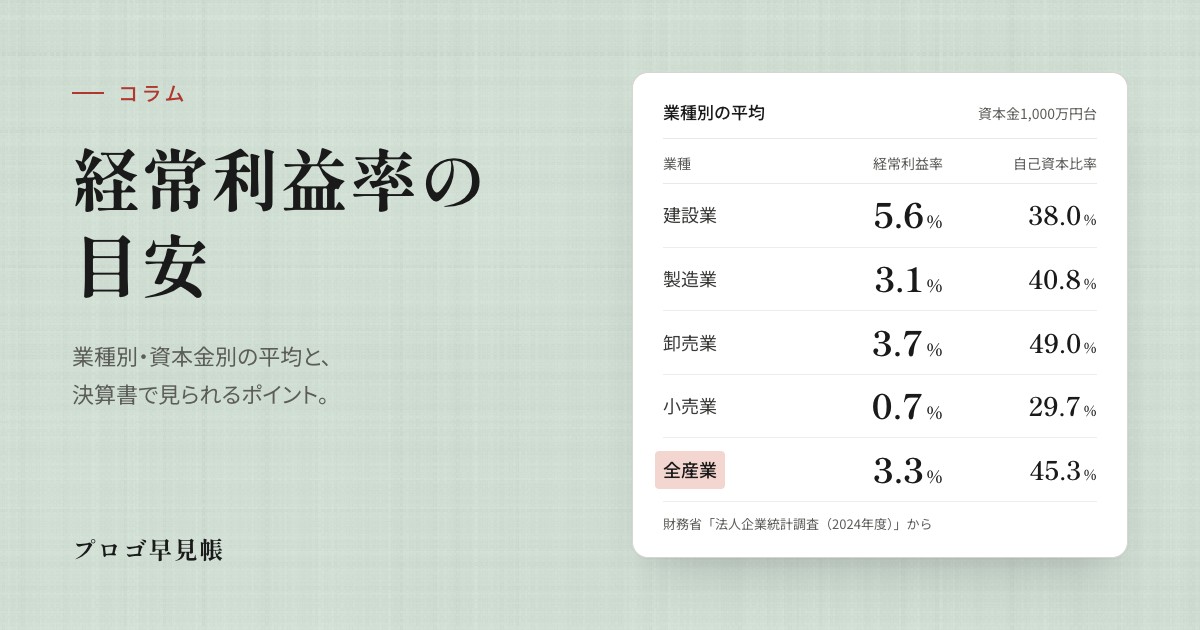Click the headline 経常利益率の目安
This screenshot has height=630, width=1200.
[279, 224]
